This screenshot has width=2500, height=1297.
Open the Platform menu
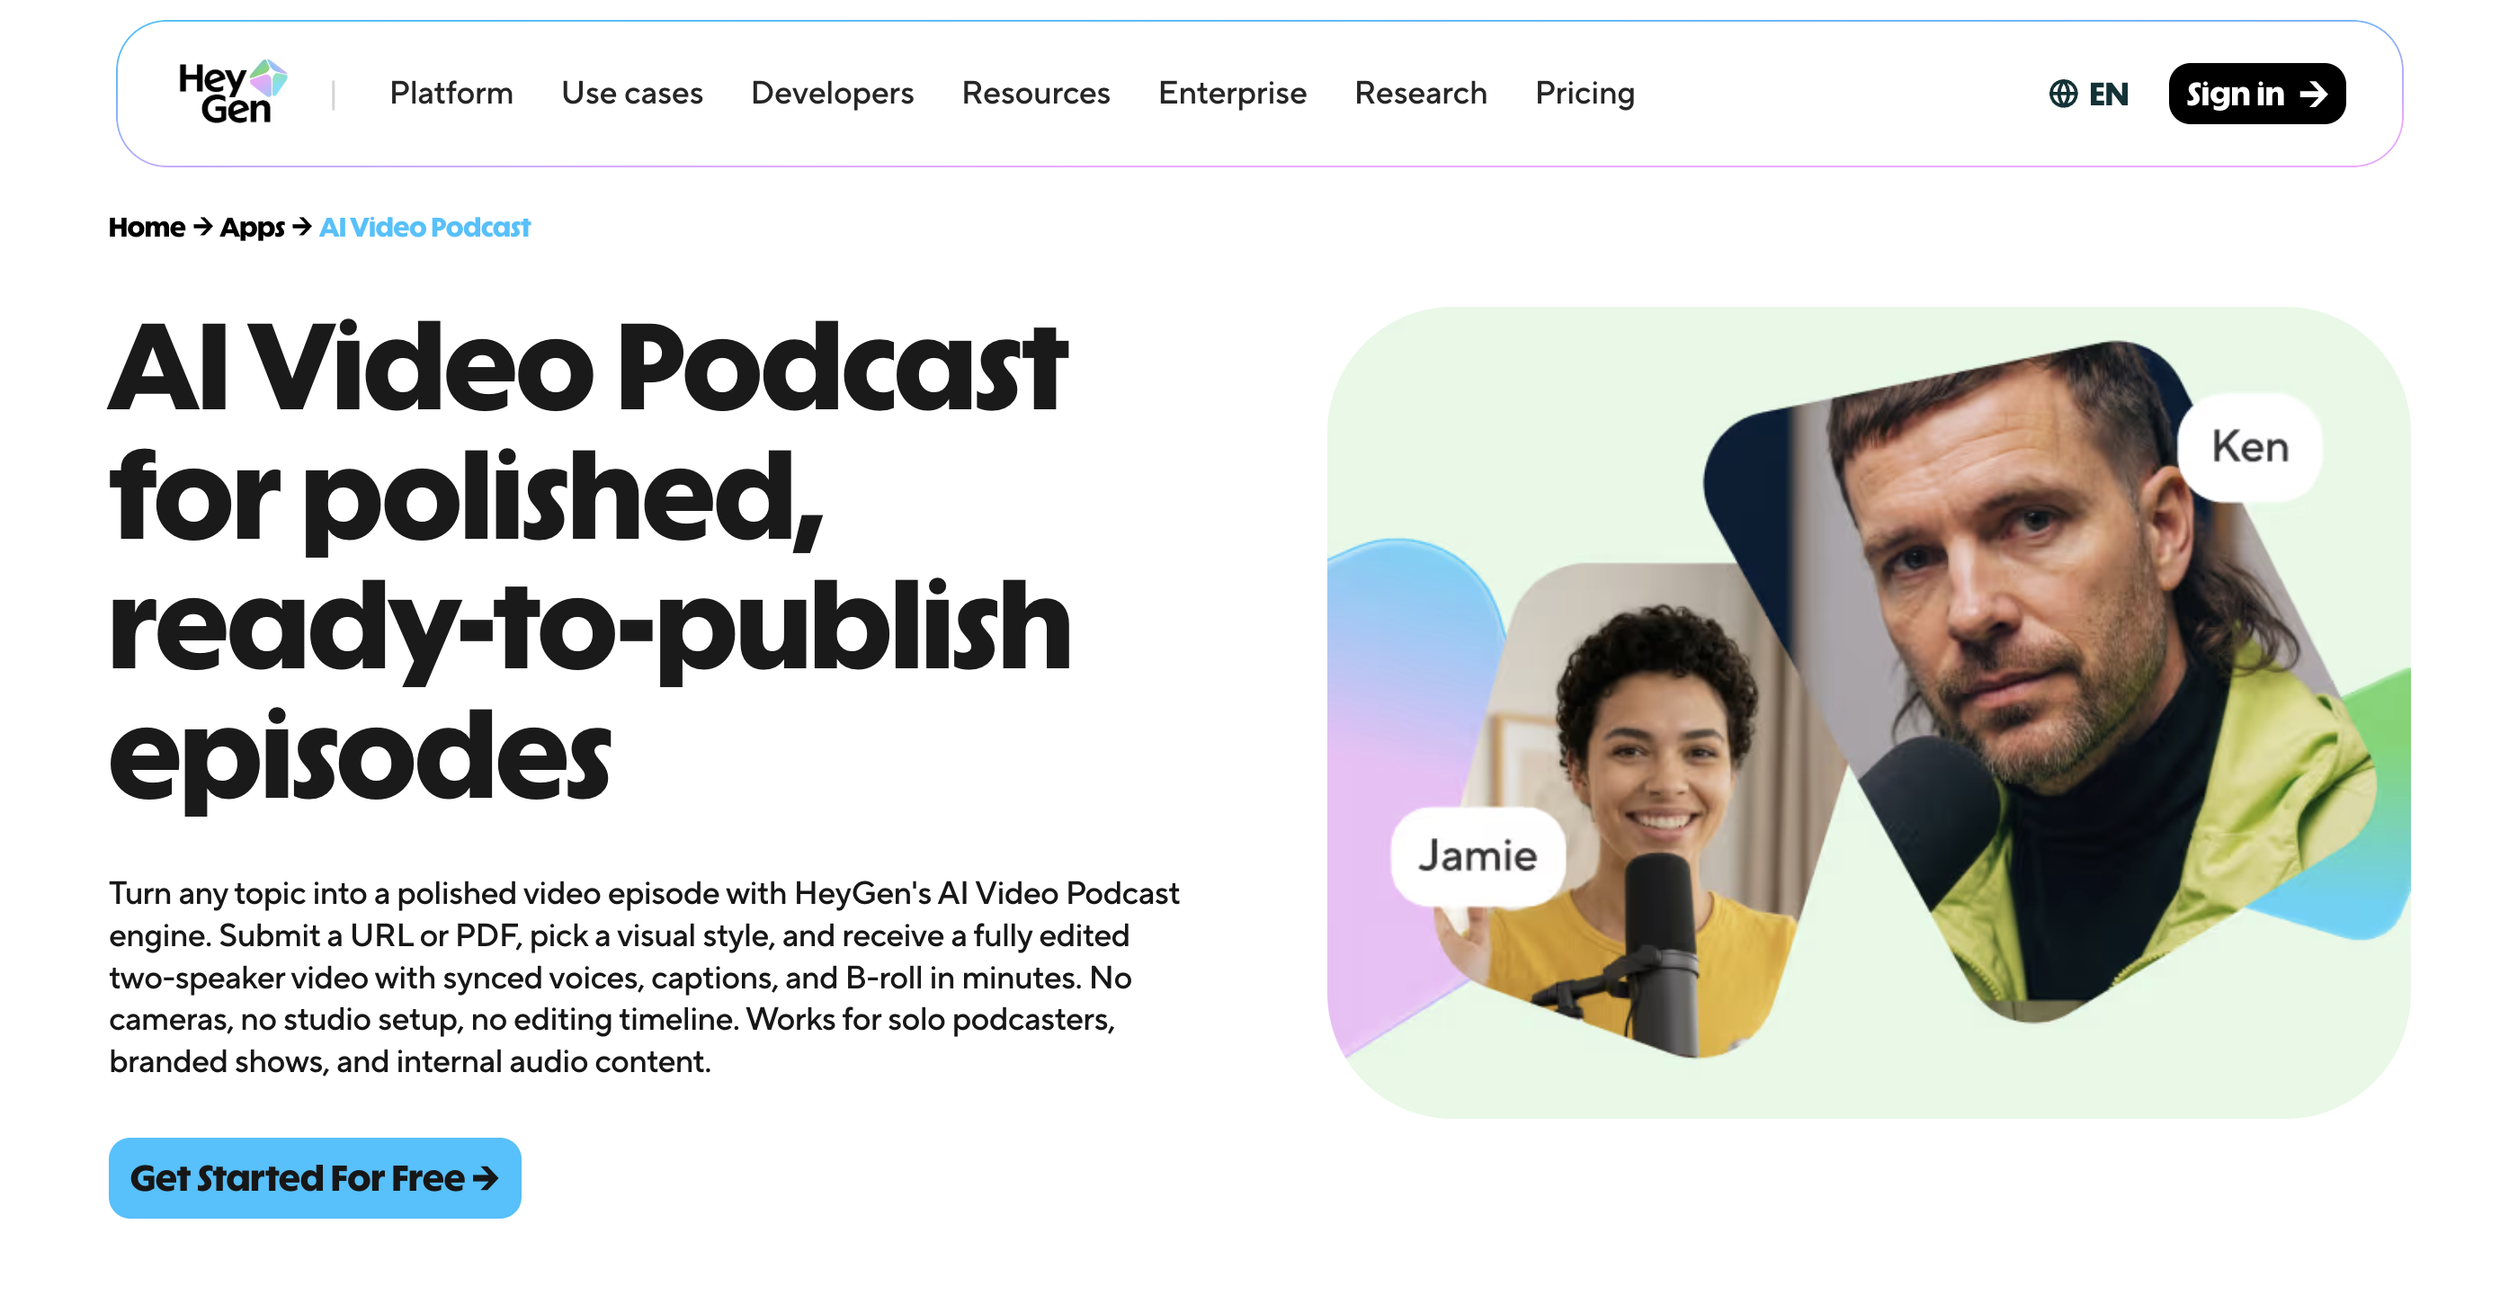tap(451, 93)
